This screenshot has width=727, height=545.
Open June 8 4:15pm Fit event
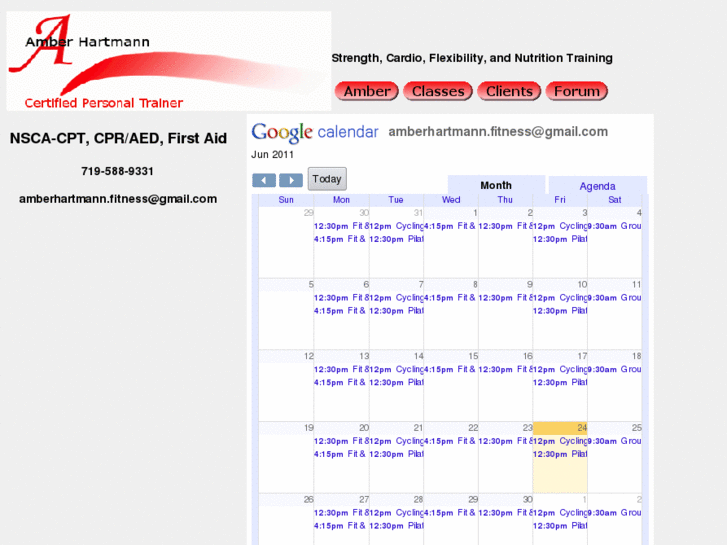click(x=450, y=298)
